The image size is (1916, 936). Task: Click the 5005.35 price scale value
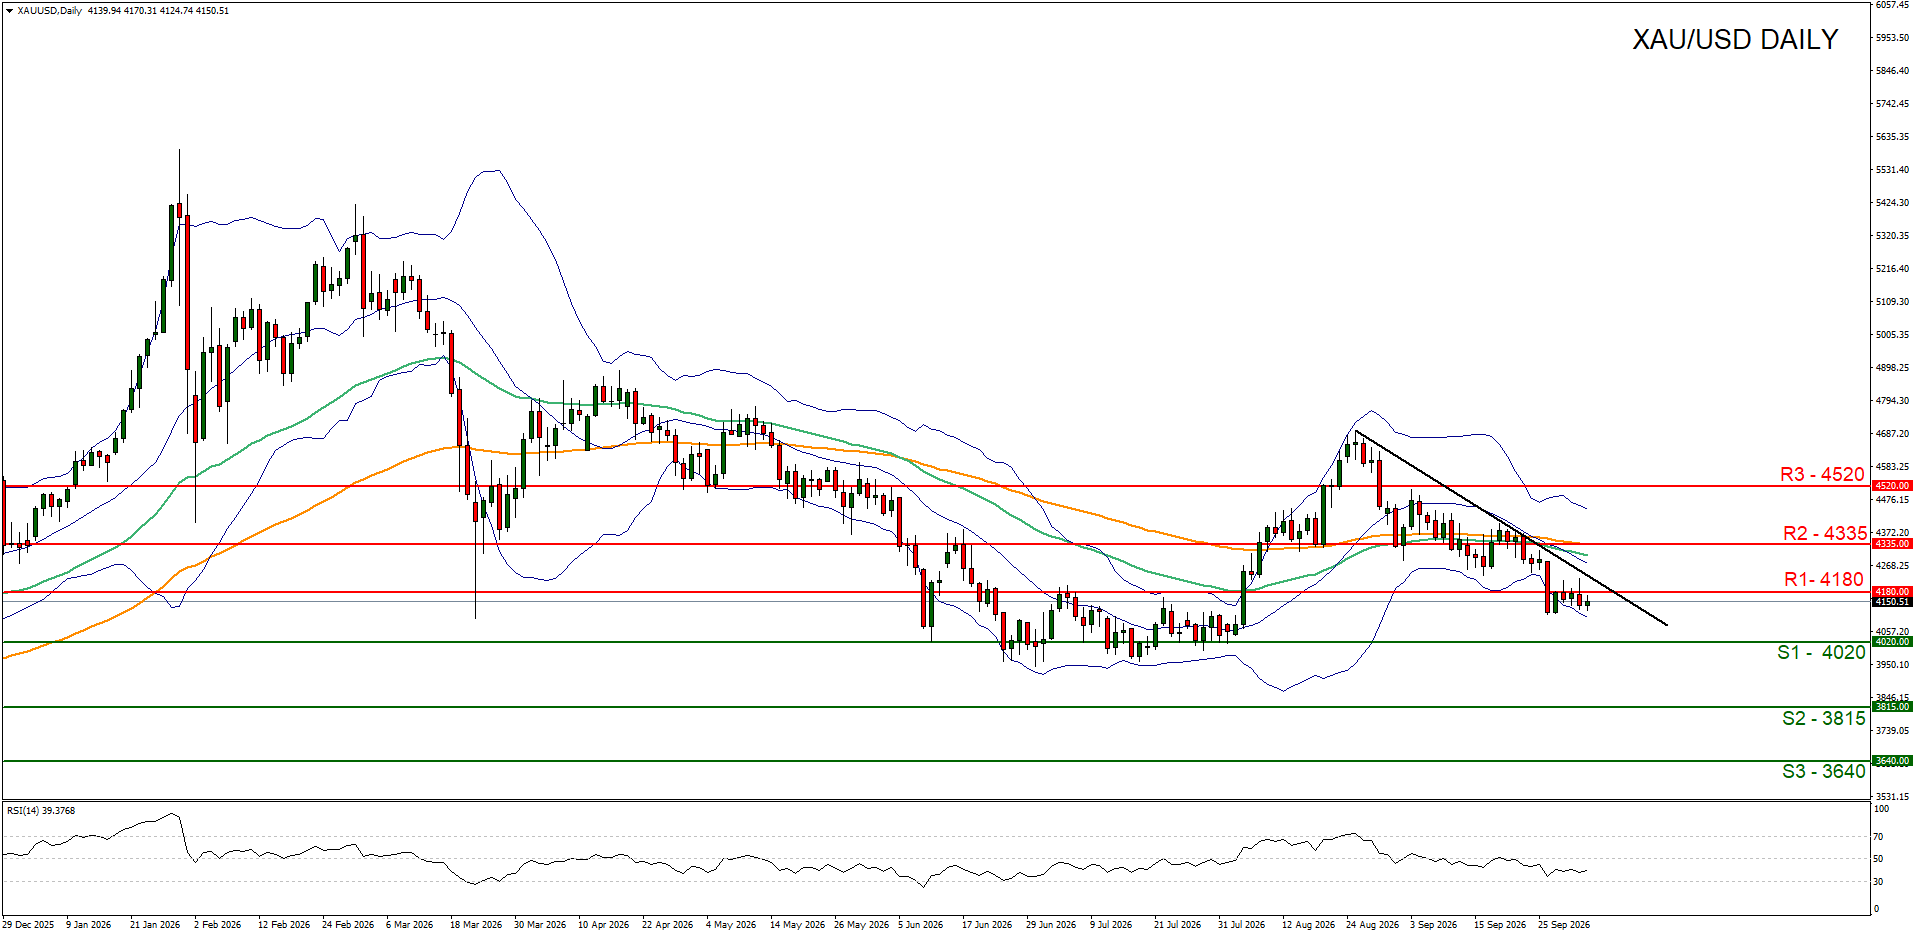tap(1892, 335)
